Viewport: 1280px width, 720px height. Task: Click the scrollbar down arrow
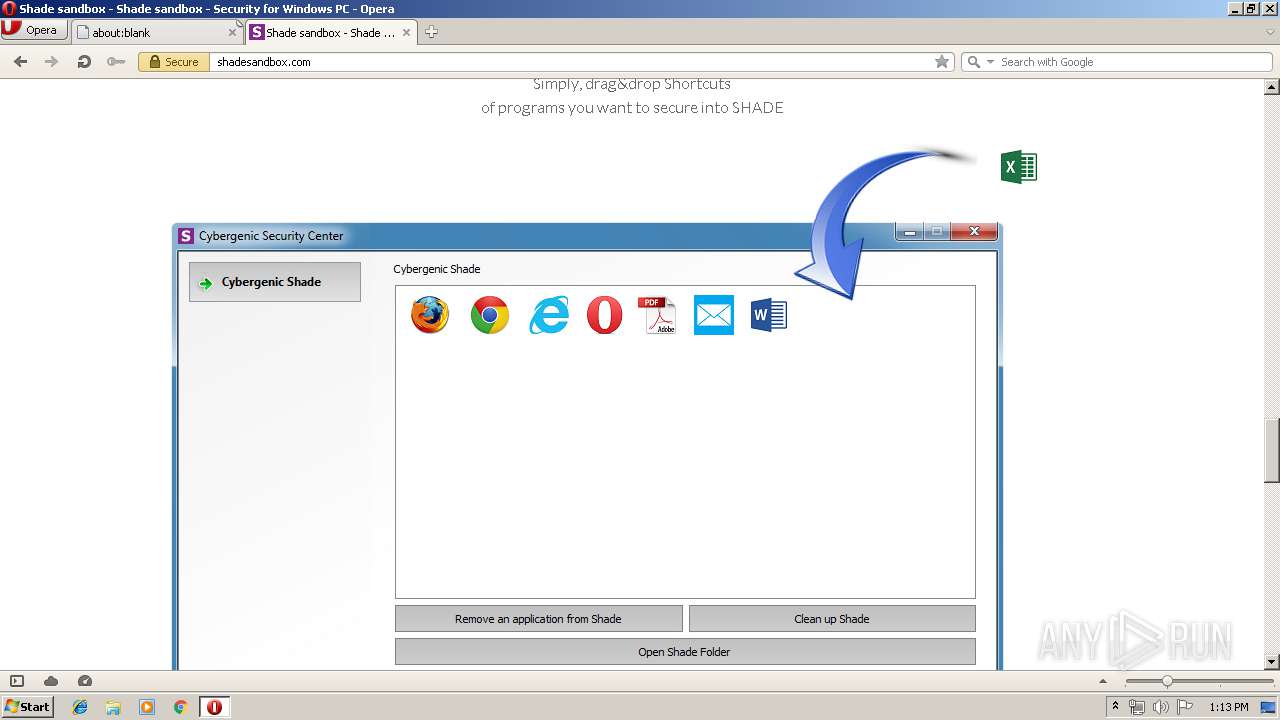point(1272,662)
